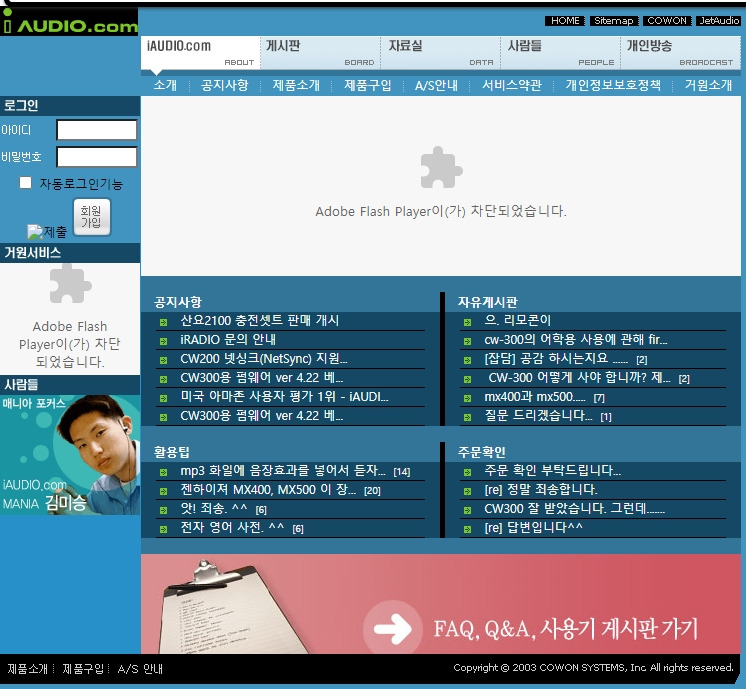Open the 활용팁 section heading
The width and height of the screenshot is (746, 689).
click(171, 452)
